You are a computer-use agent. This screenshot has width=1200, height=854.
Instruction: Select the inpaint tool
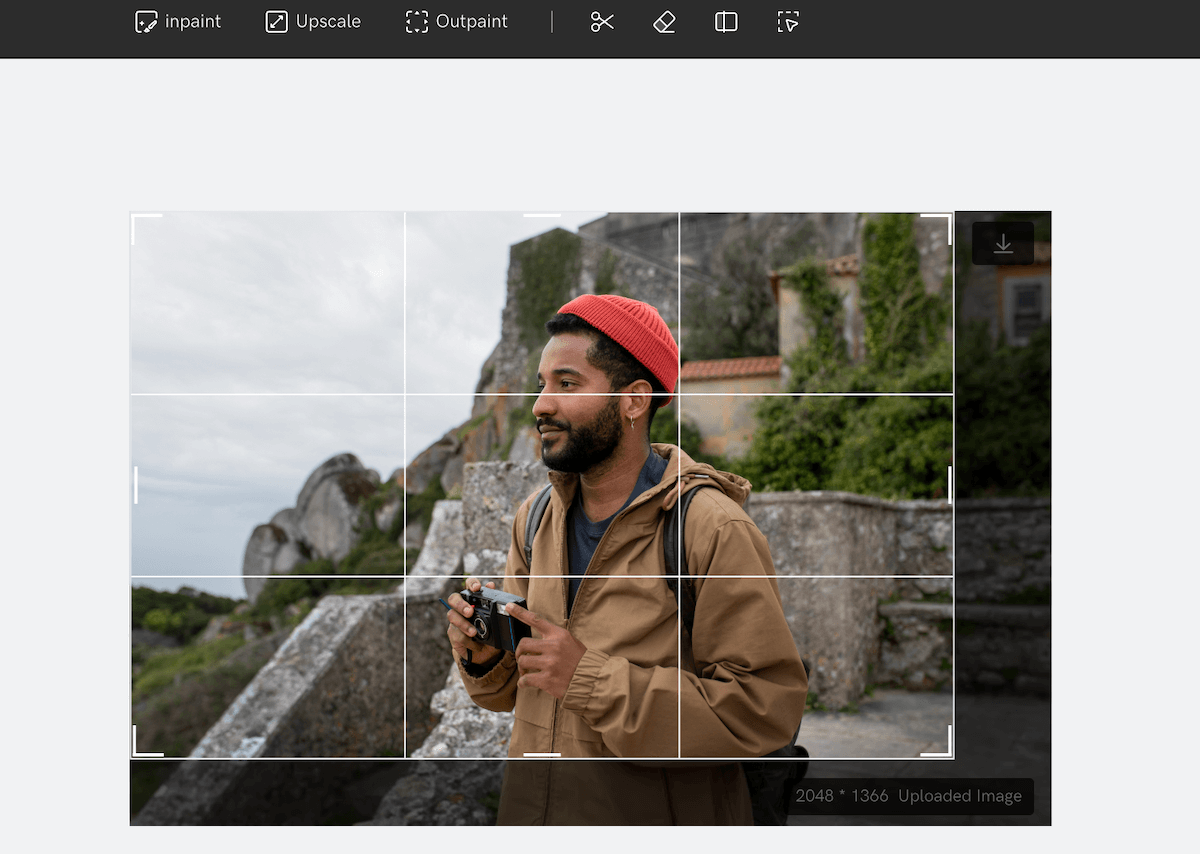(177, 21)
